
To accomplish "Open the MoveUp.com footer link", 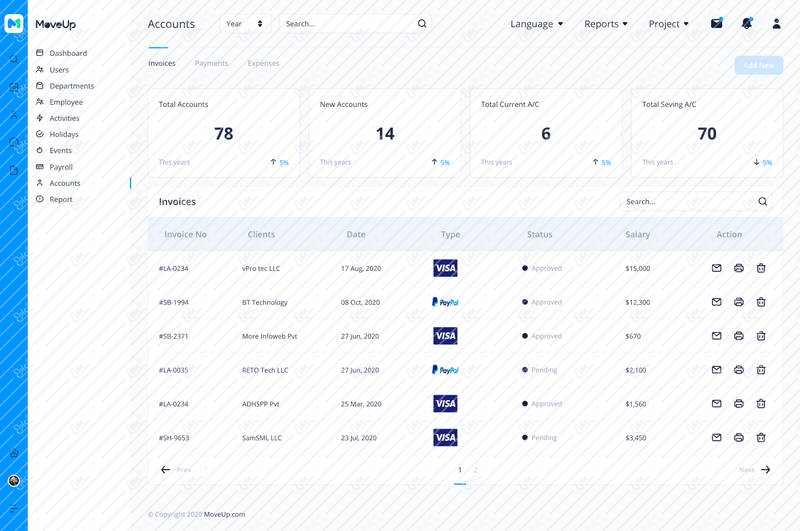I will (224, 514).
